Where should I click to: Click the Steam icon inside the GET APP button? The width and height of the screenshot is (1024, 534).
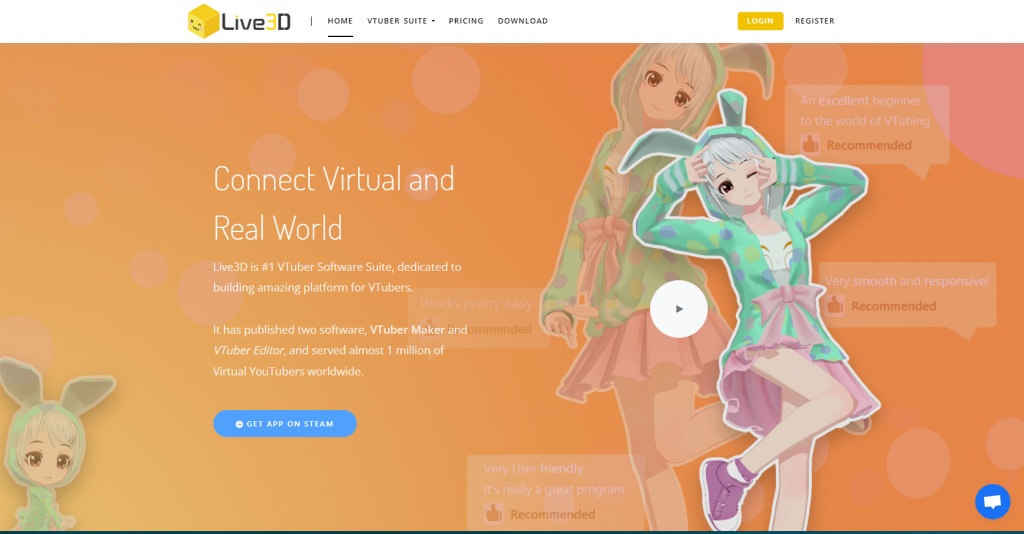coord(239,424)
